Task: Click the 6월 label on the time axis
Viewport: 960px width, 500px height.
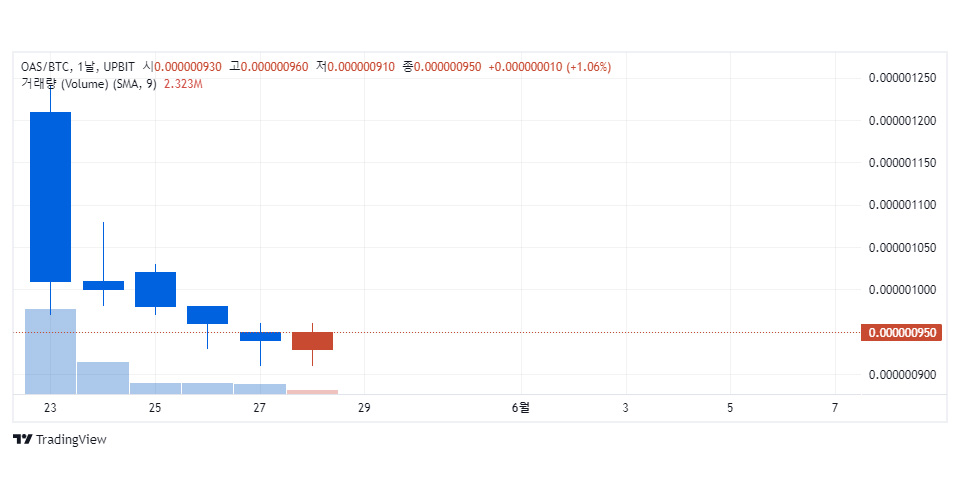Action: coord(520,408)
